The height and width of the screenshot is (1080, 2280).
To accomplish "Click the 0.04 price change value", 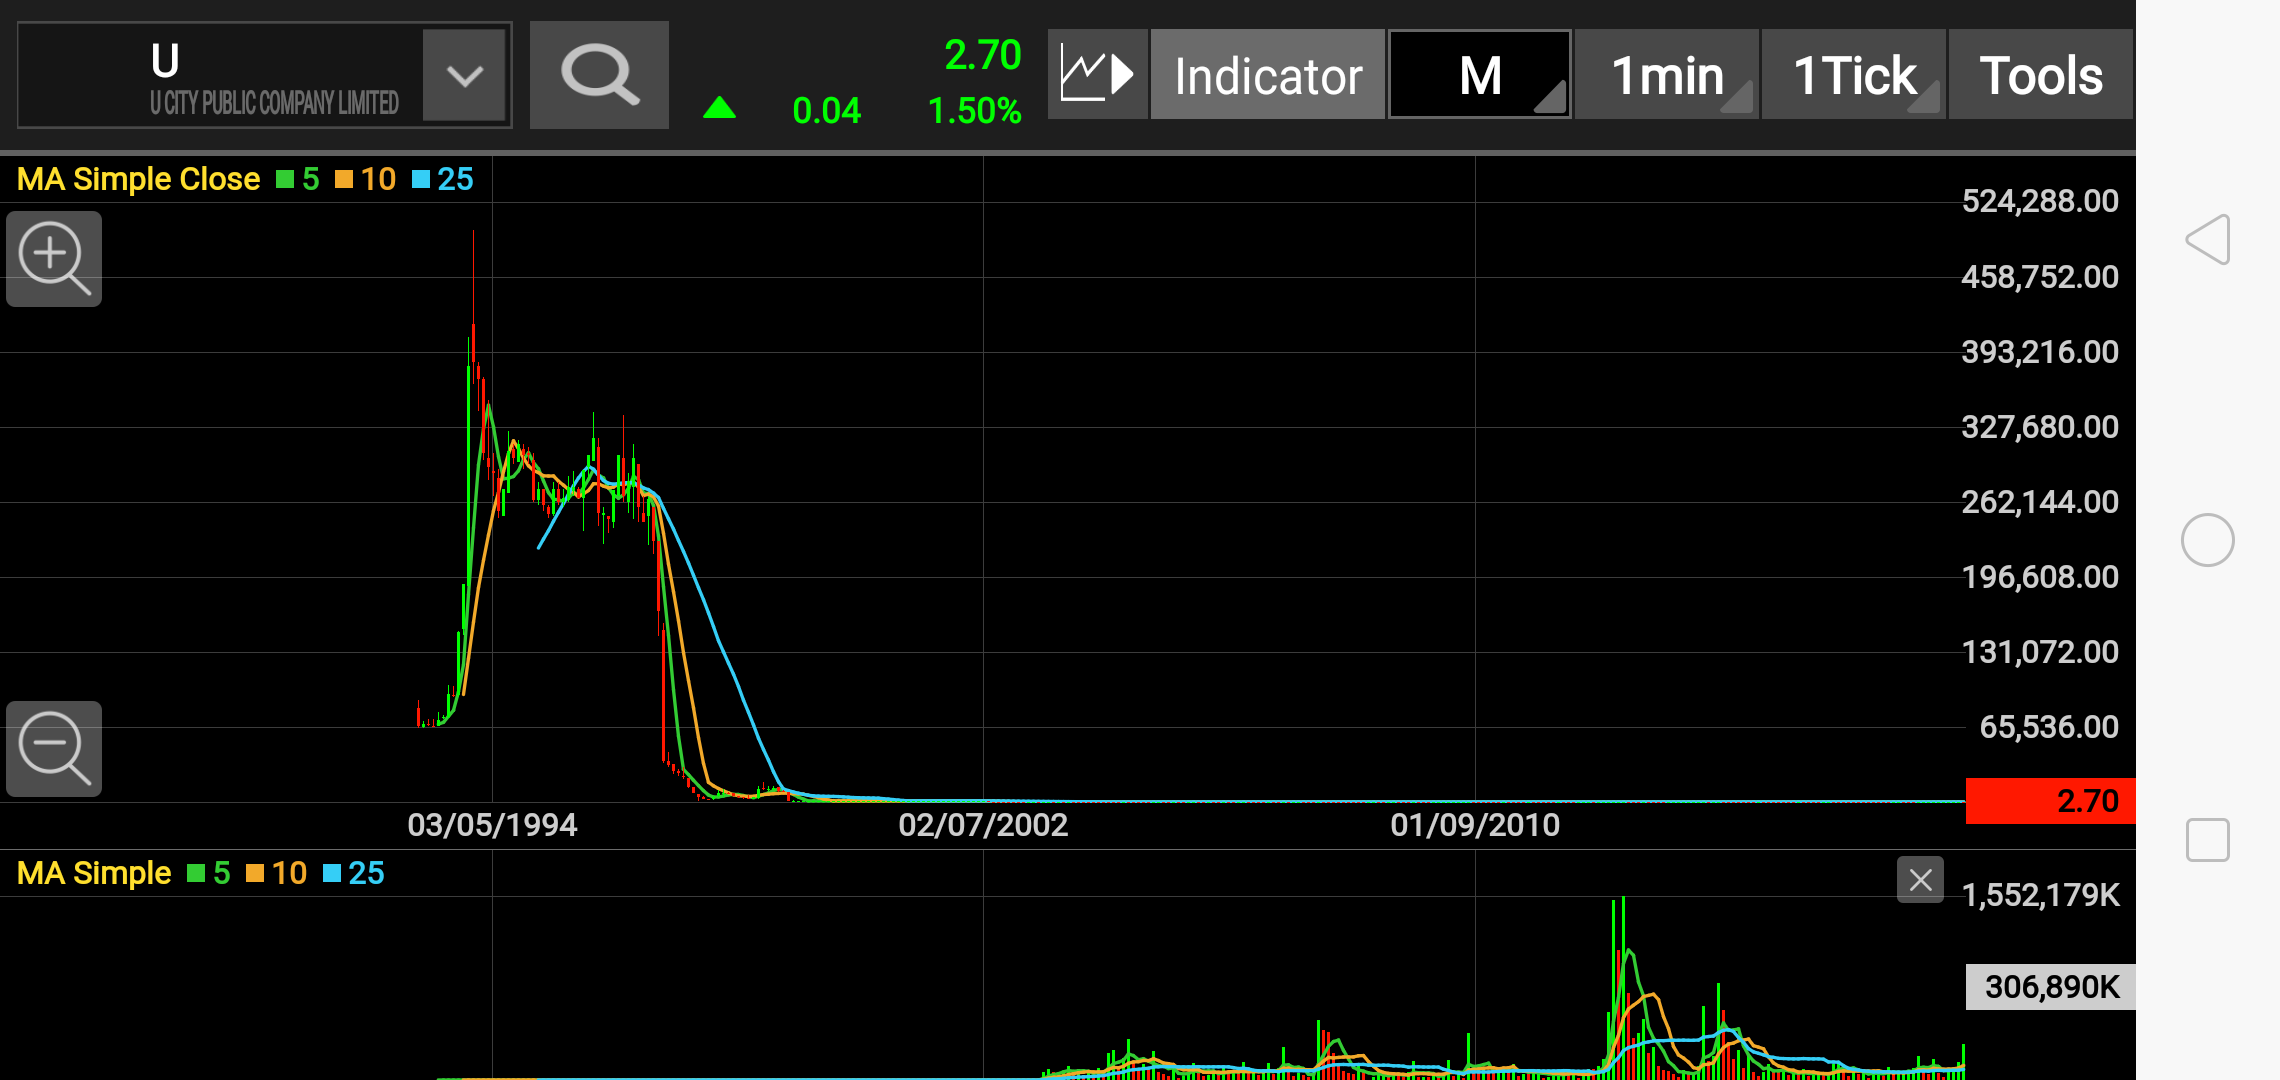I will [826, 110].
